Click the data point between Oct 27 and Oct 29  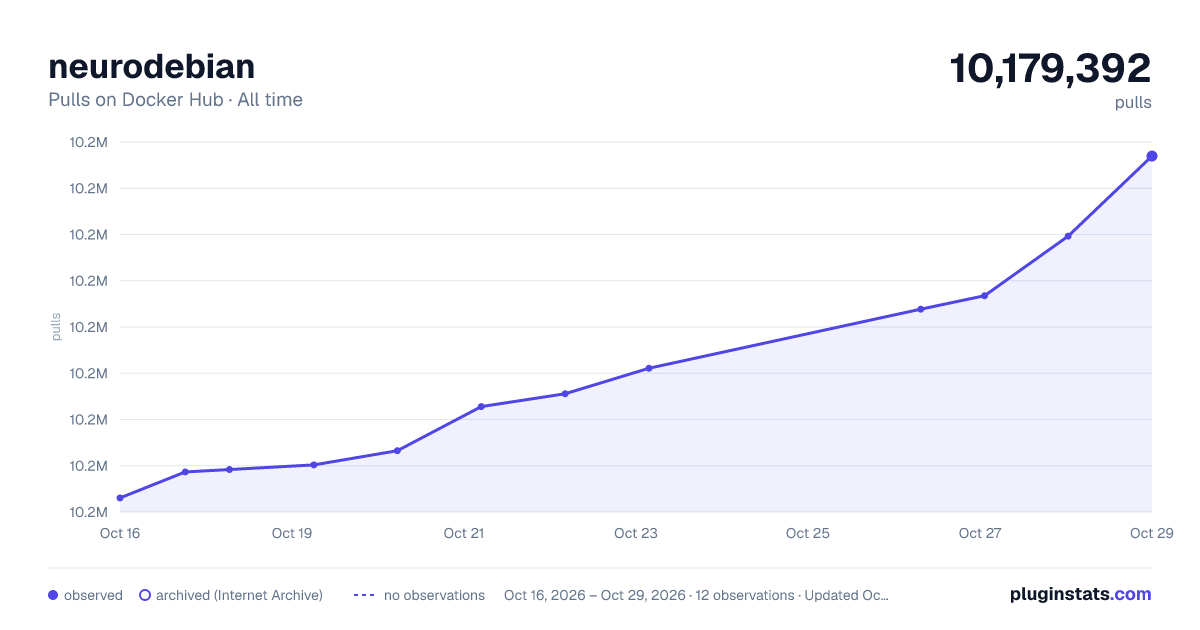click(1068, 236)
